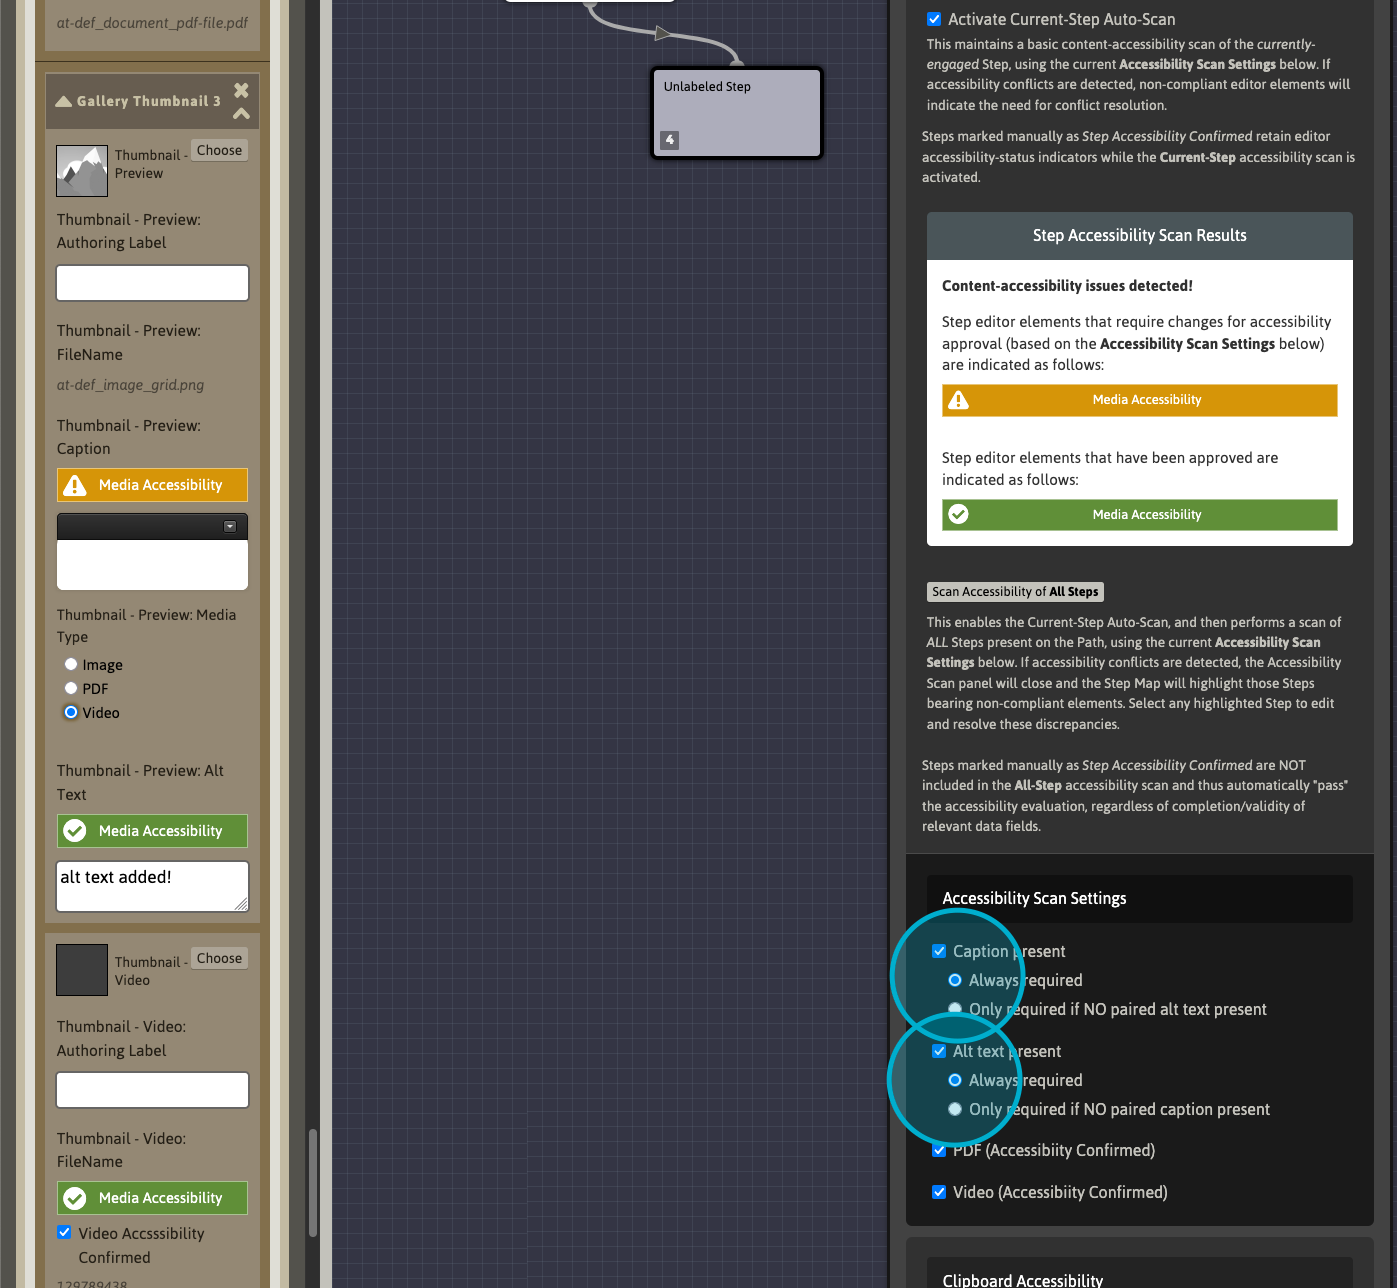This screenshot has width=1397, height=1288.
Task: Open the caption editor toolbar dropdown arrow
Action: 229,526
